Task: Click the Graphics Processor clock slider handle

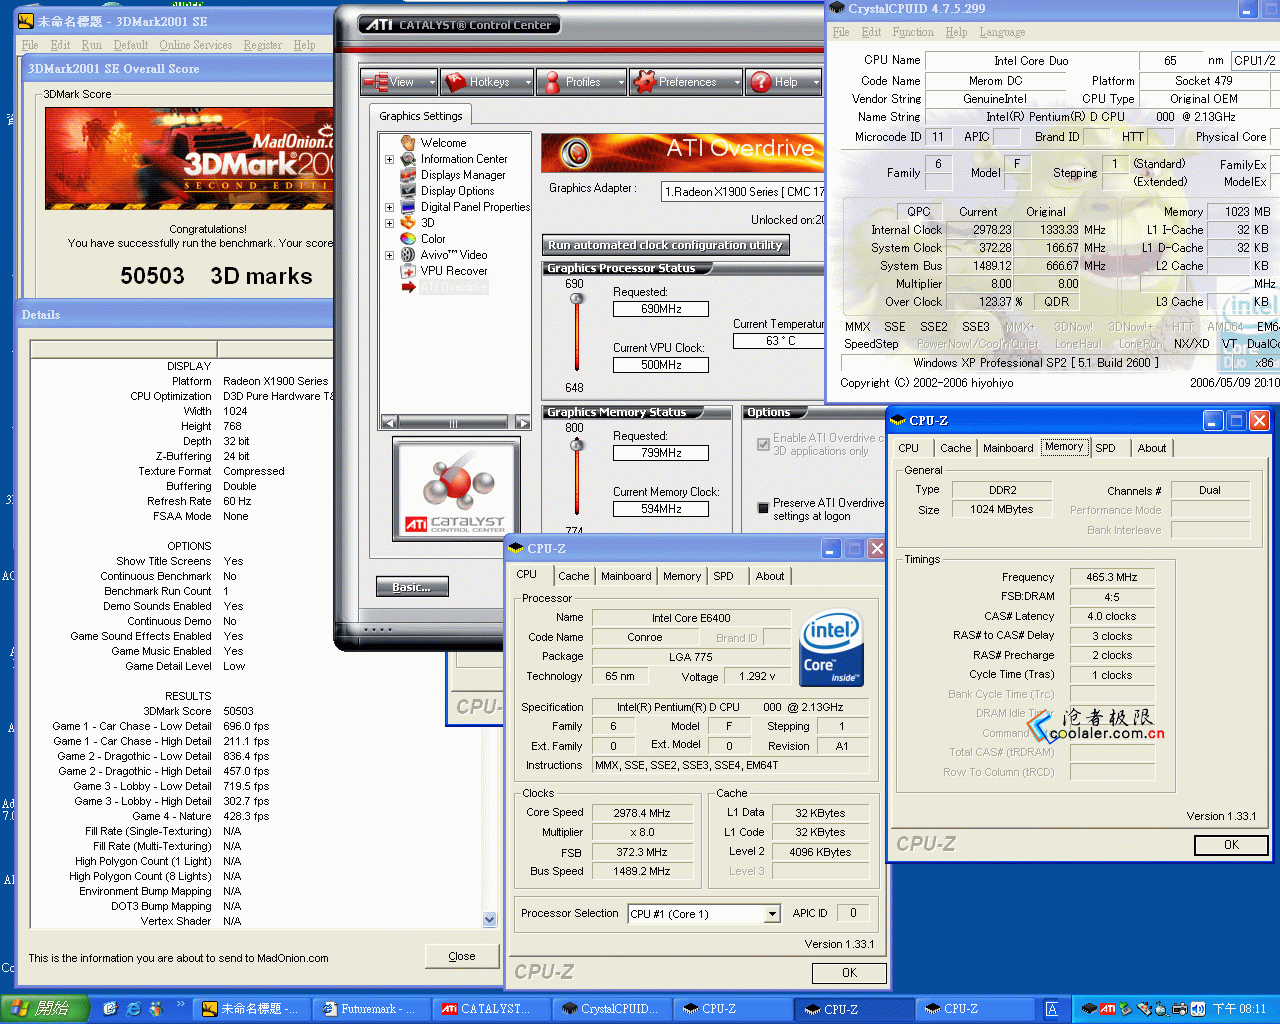Action: pyautogui.click(x=577, y=299)
